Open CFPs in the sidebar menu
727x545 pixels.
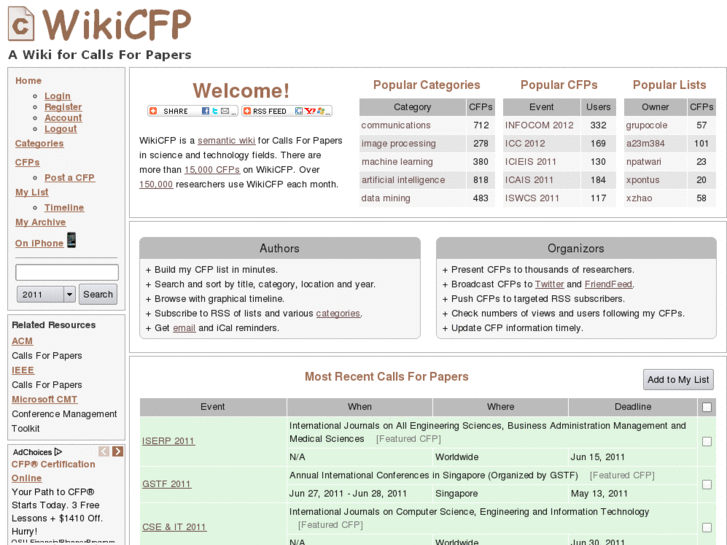(27, 162)
